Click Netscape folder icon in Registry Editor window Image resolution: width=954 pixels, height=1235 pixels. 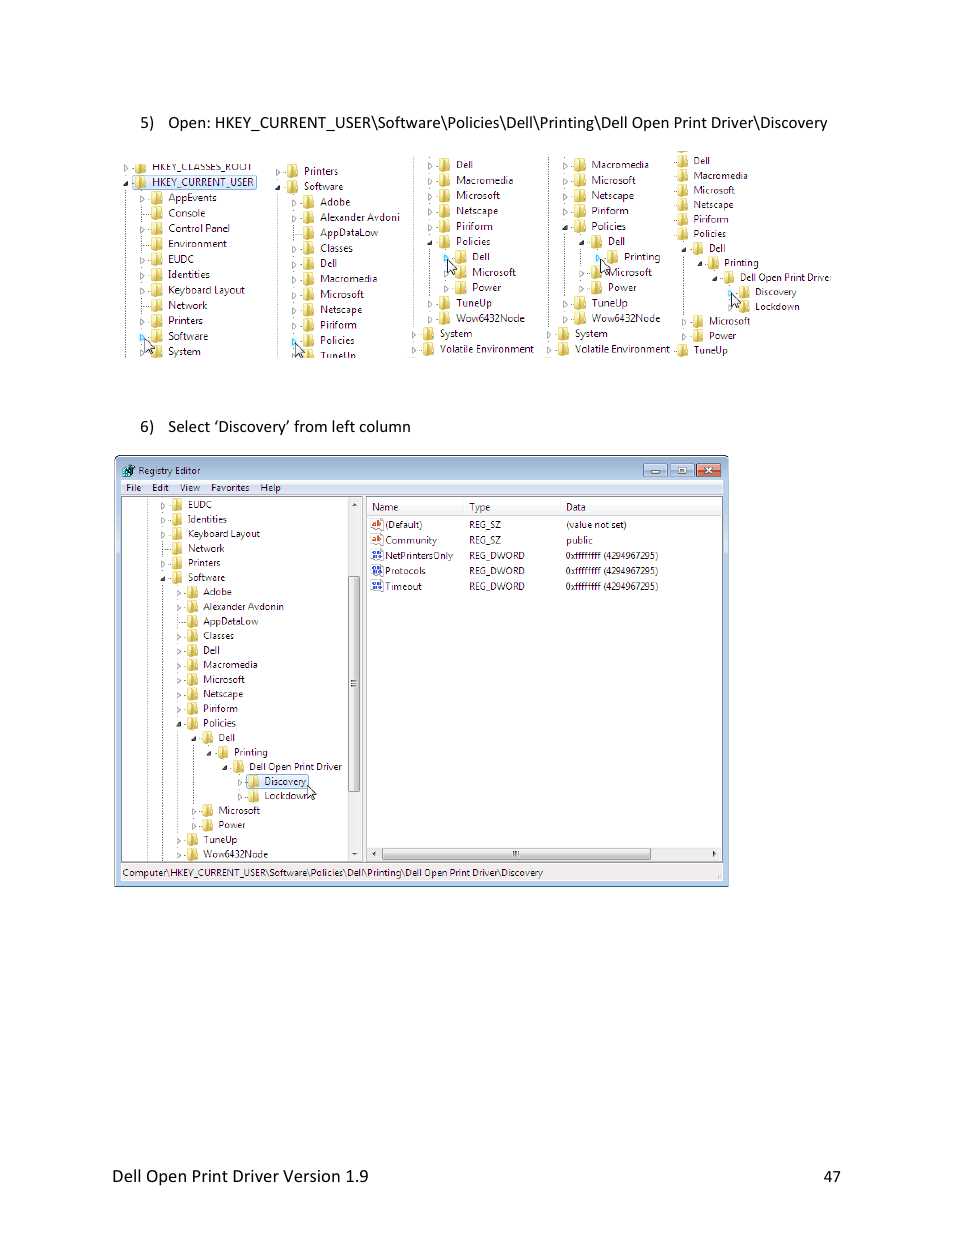click(x=192, y=694)
